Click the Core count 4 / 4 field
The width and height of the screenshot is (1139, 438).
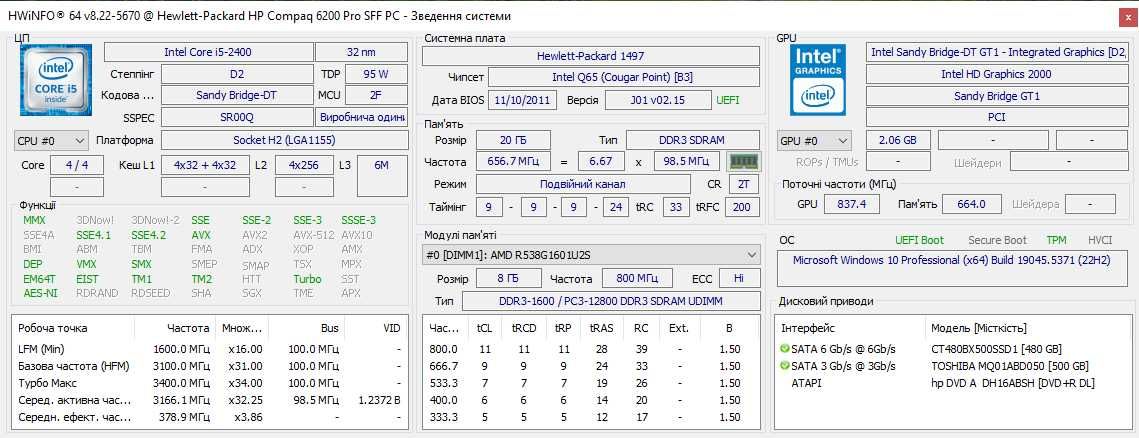[77, 165]
